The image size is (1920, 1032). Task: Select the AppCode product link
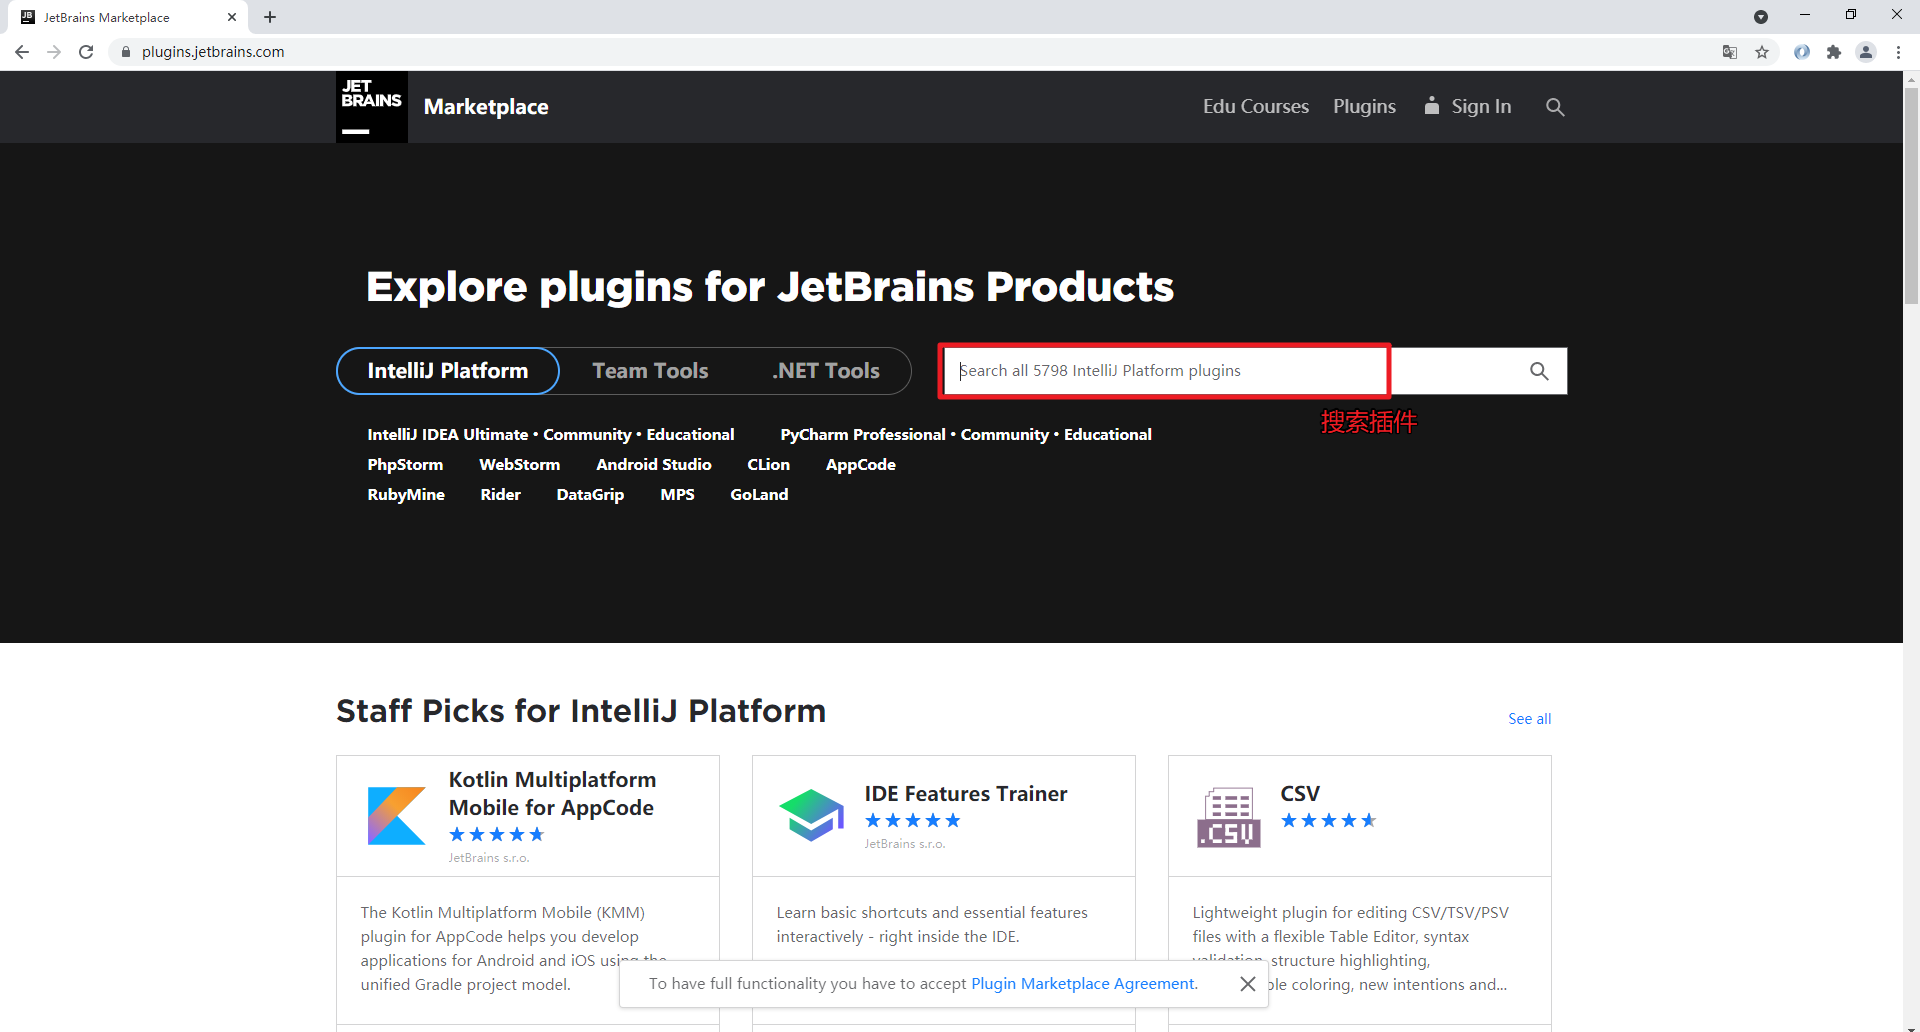coord(861,465)
